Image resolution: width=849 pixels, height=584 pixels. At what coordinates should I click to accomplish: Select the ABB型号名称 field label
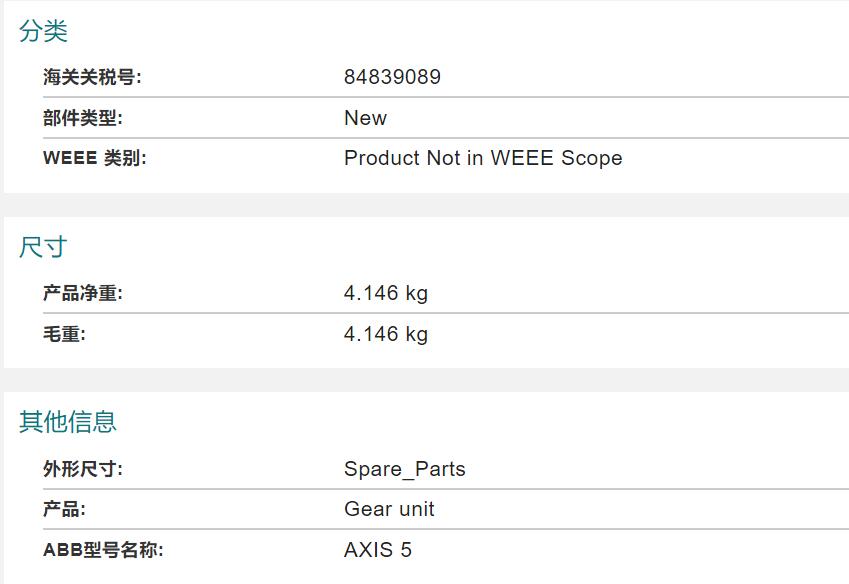coord(103,550)
